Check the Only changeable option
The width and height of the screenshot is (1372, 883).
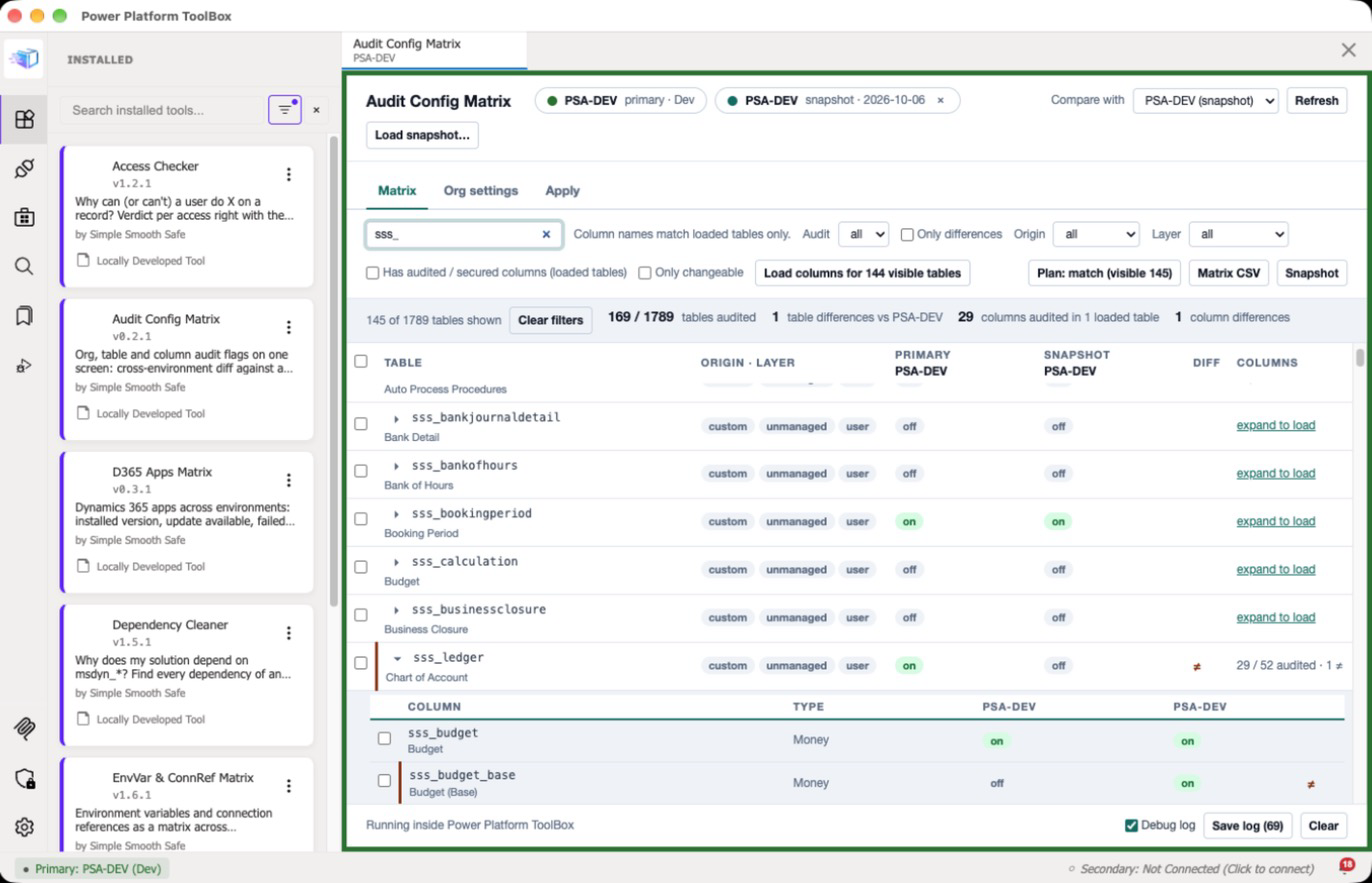click(645, 273)
